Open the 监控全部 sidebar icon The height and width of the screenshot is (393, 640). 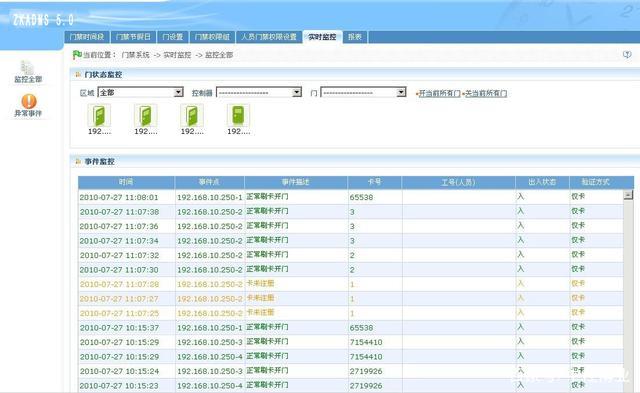[28, 71]
